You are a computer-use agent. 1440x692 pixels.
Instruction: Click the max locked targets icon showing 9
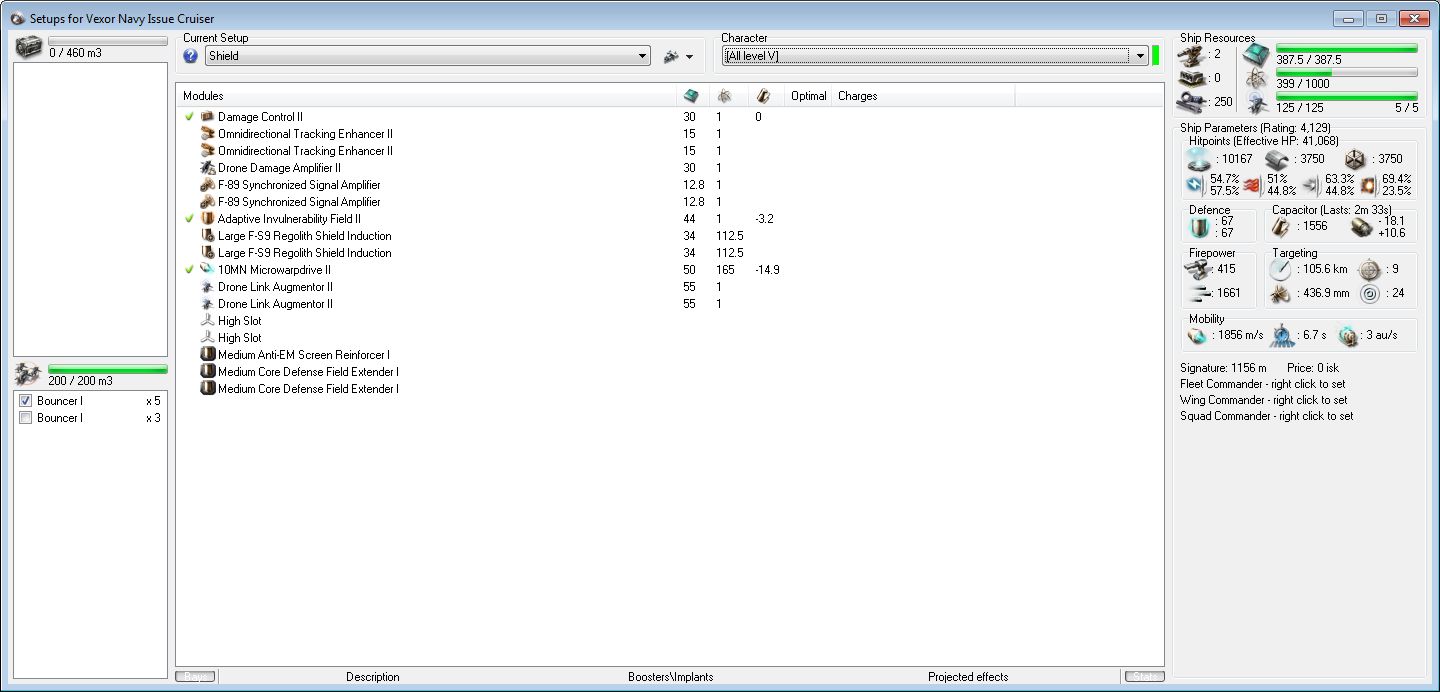click(1369, 269)
